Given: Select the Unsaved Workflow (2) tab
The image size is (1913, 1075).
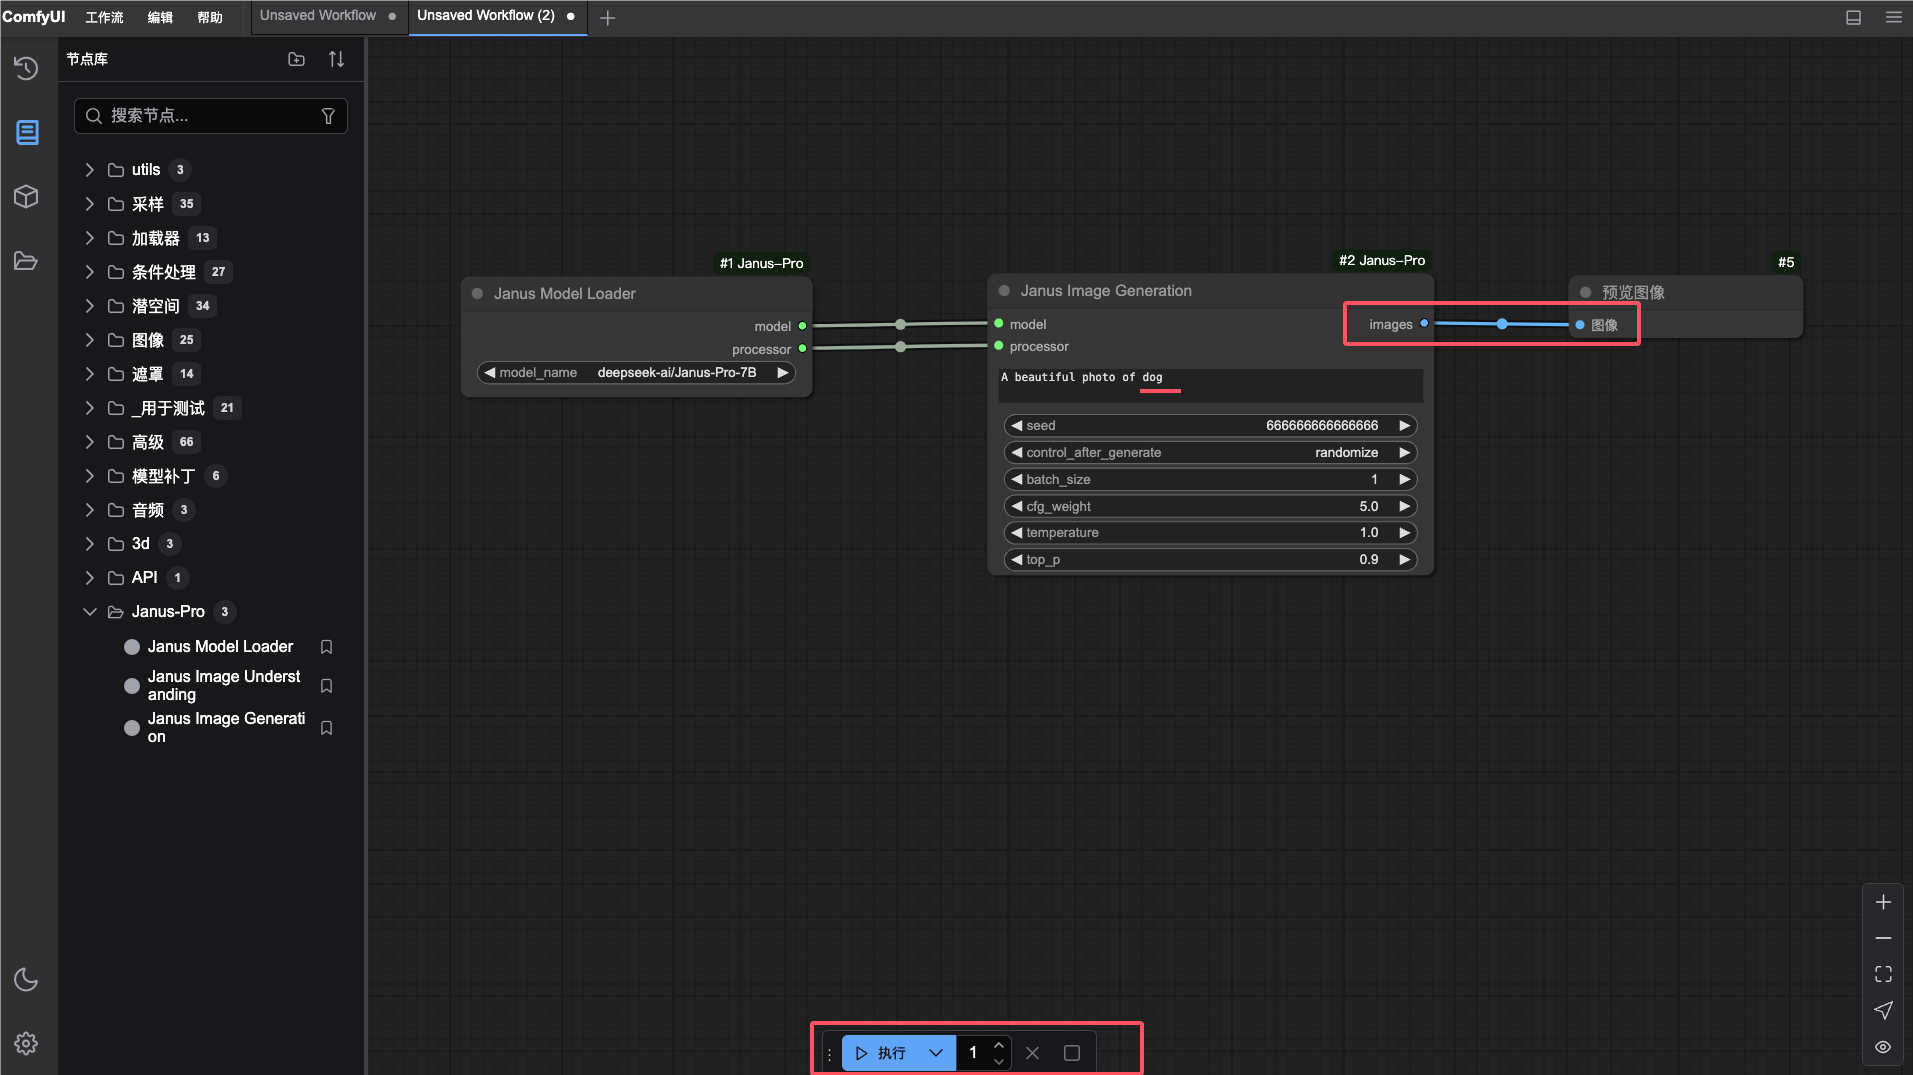Looking at the screenshot, I should [x=486, y=16].
